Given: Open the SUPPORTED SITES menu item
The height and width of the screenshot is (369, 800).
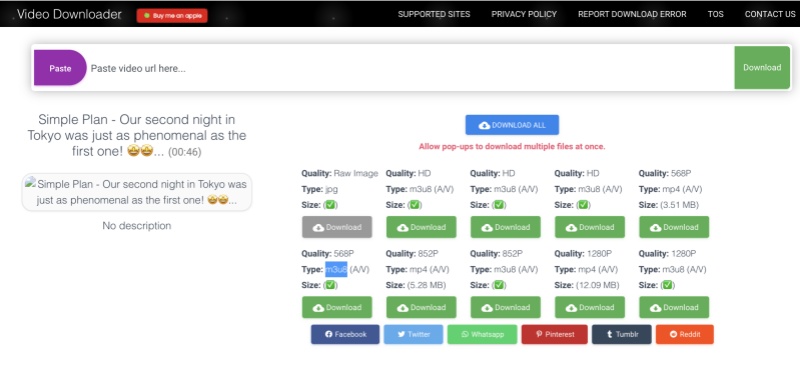Looking at the screenshot, I should [434, 14].
